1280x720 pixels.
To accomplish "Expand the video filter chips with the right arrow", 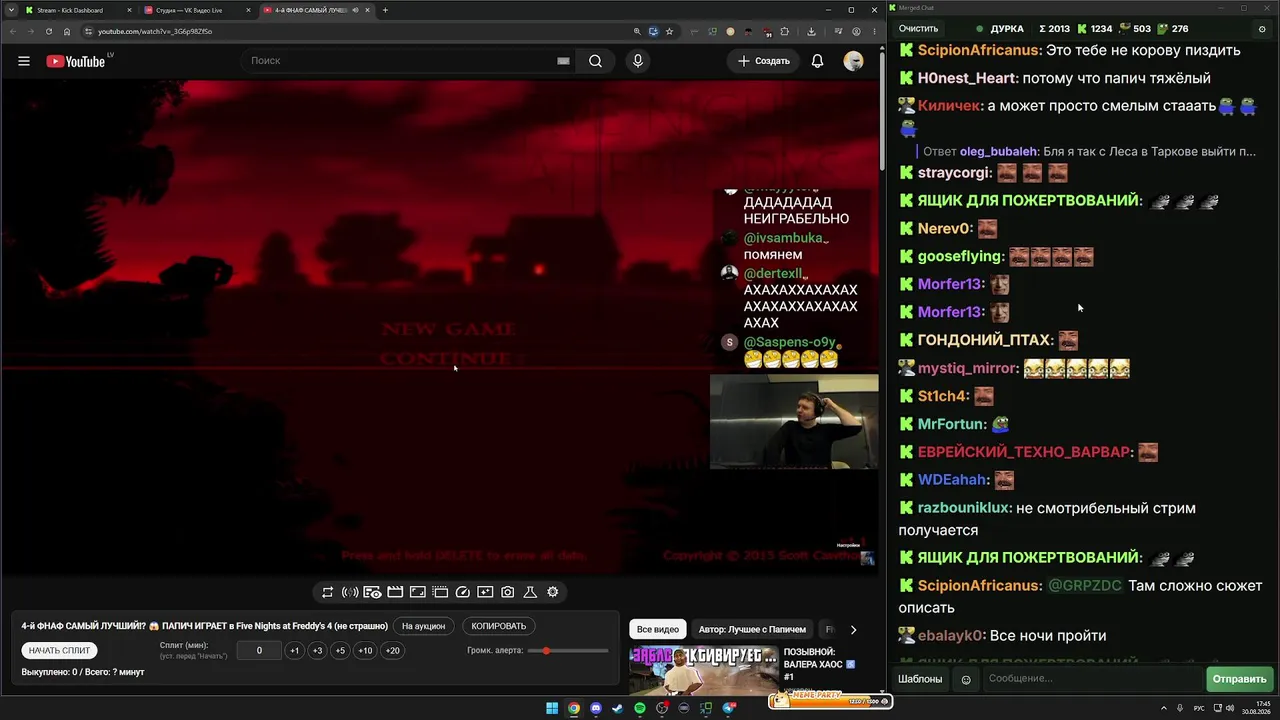I will coord(853,629).
